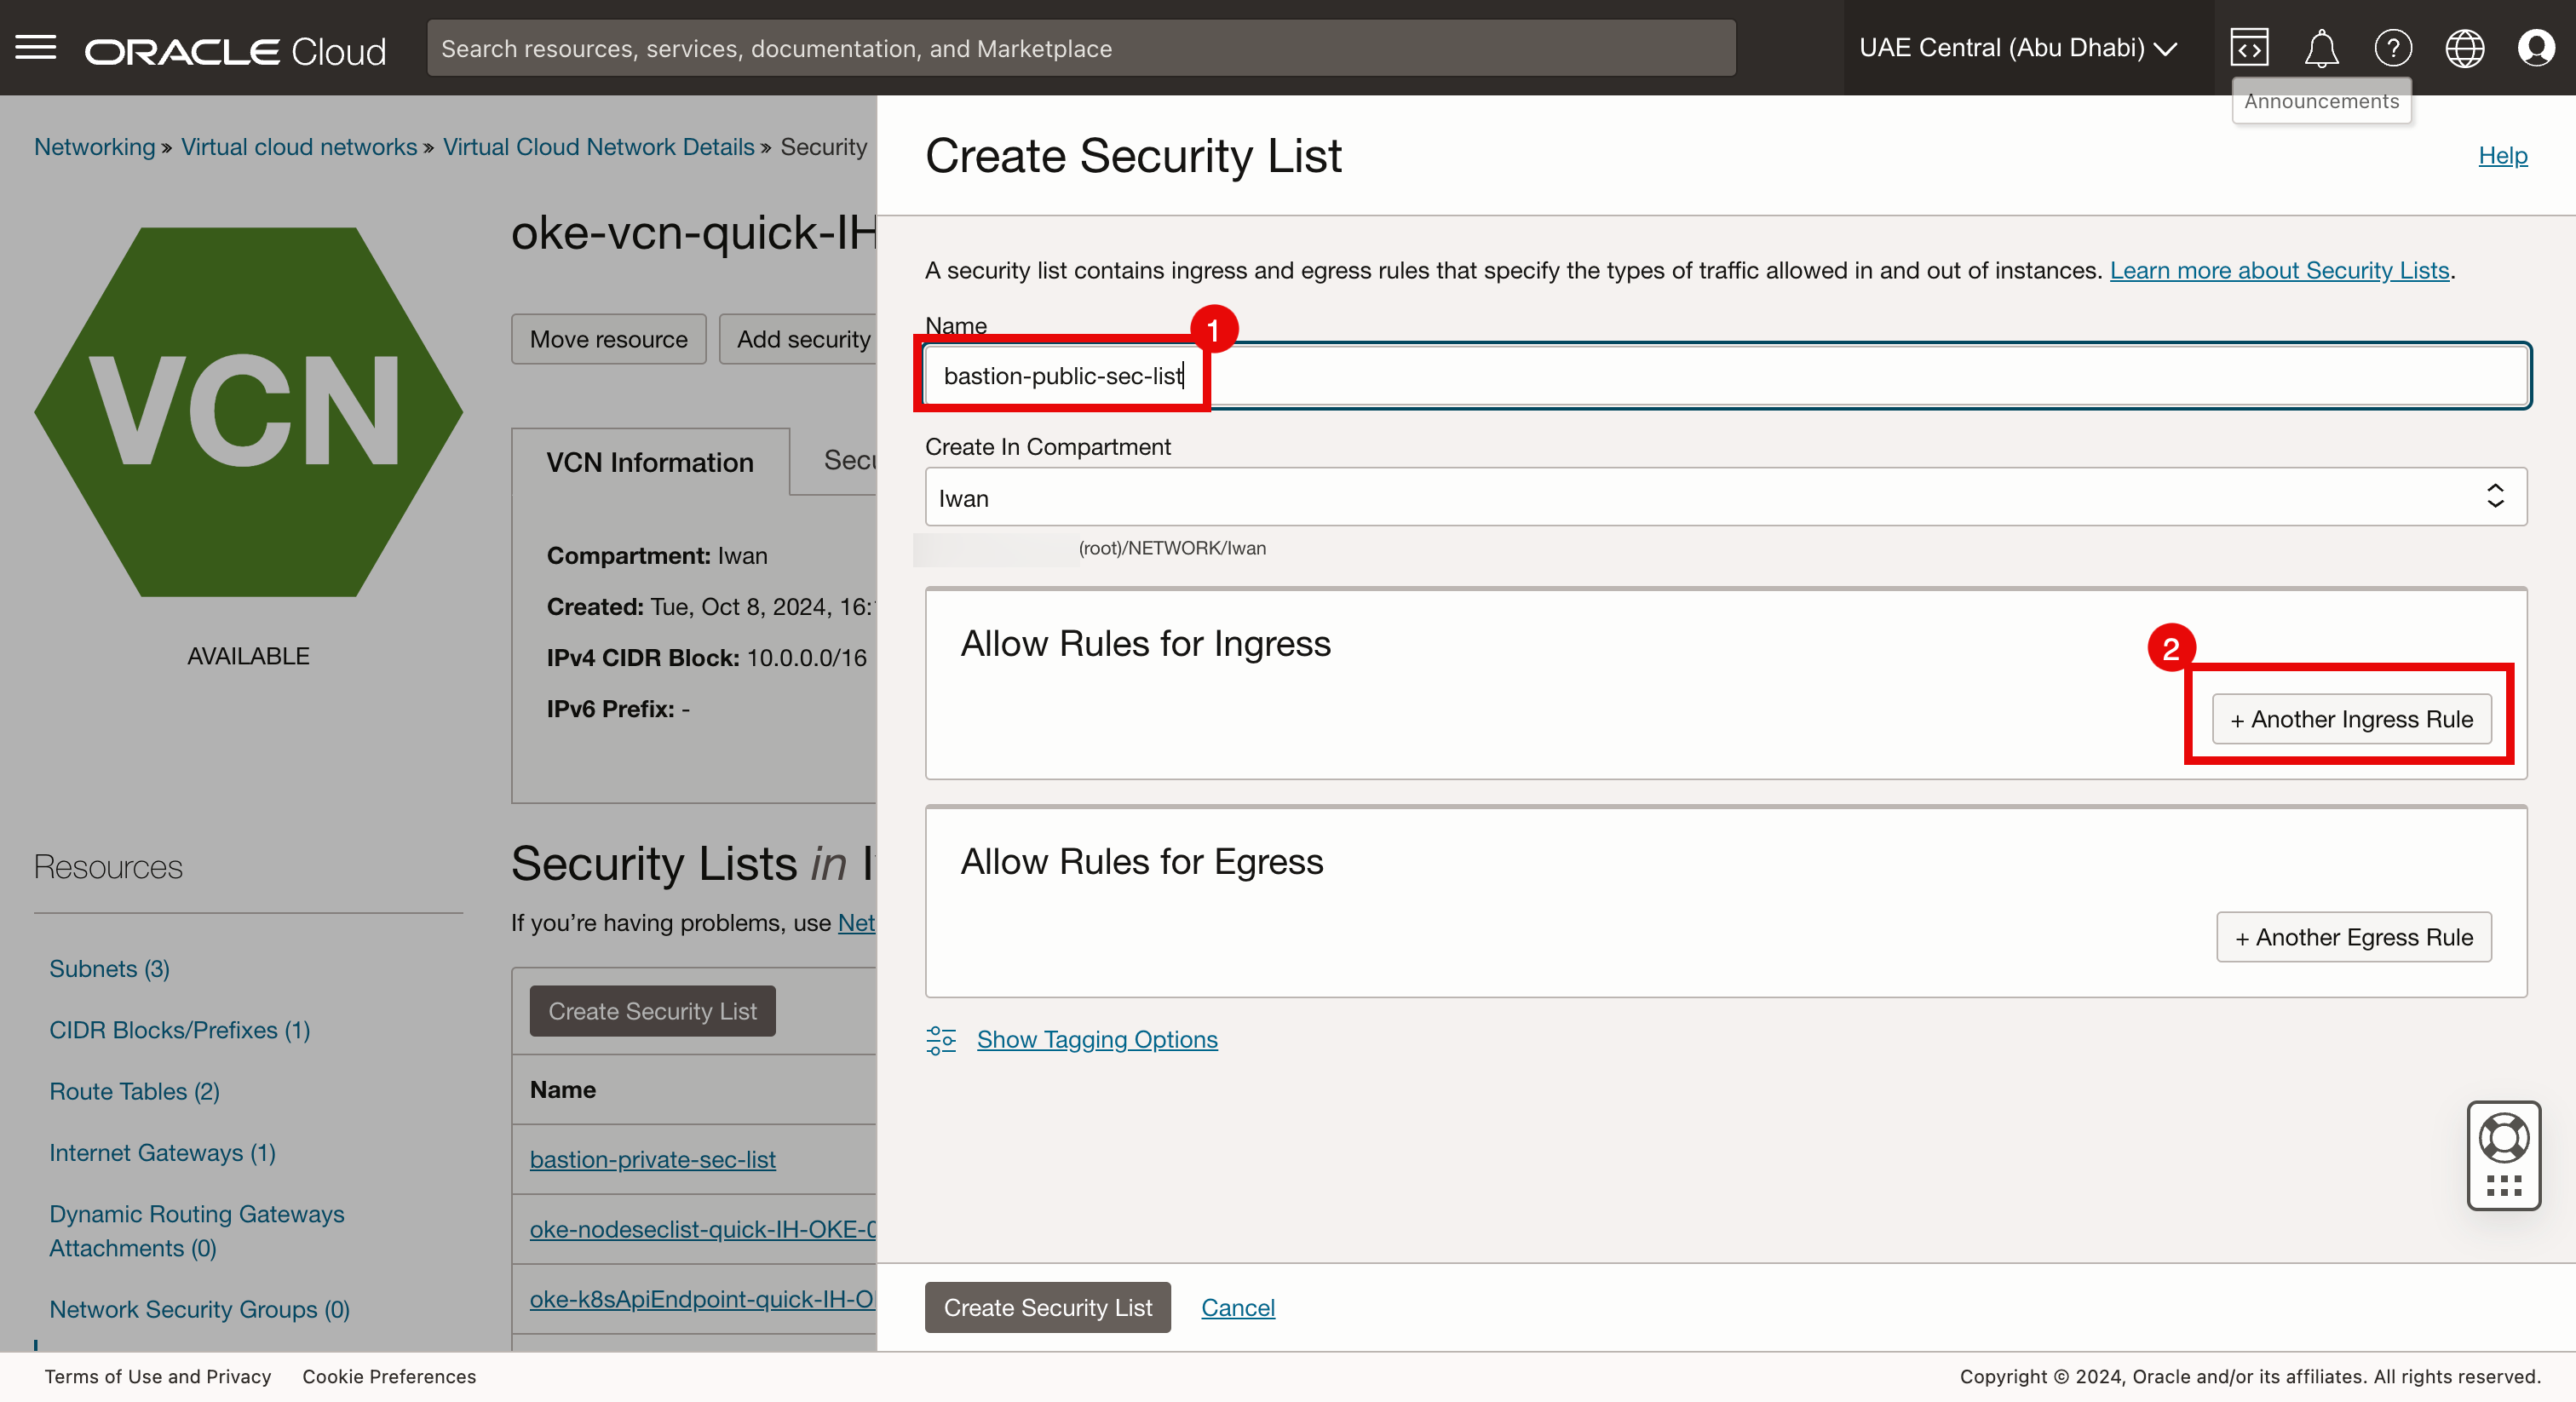Cancel the security list creation

pos(1237,1307)
